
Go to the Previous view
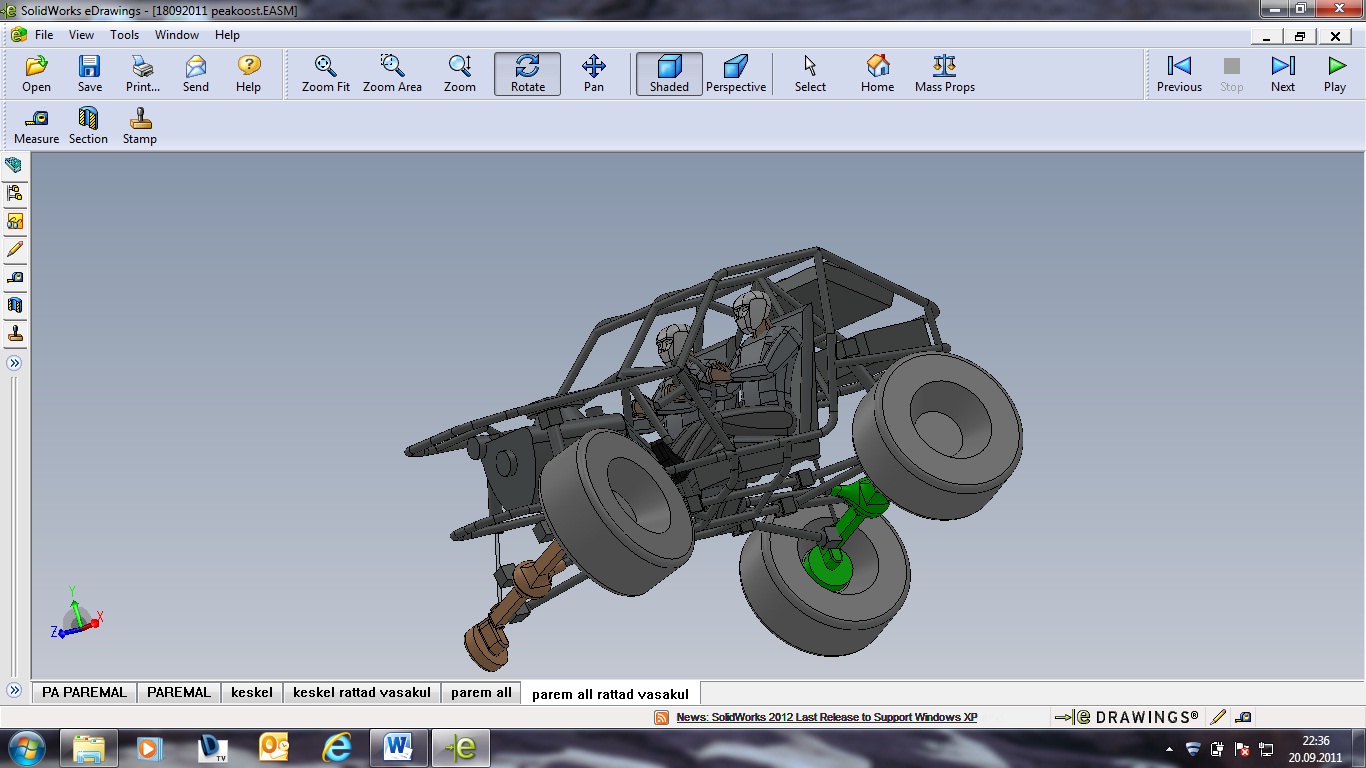pos(1179,74)
